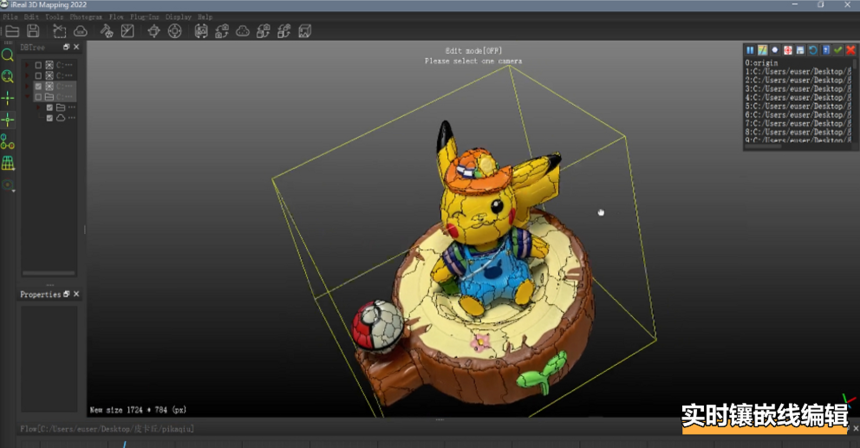Image resolution: width=860 pixels, height=448 pixels.
Task: Open the Tools menu
Action: tap(54, 17)
